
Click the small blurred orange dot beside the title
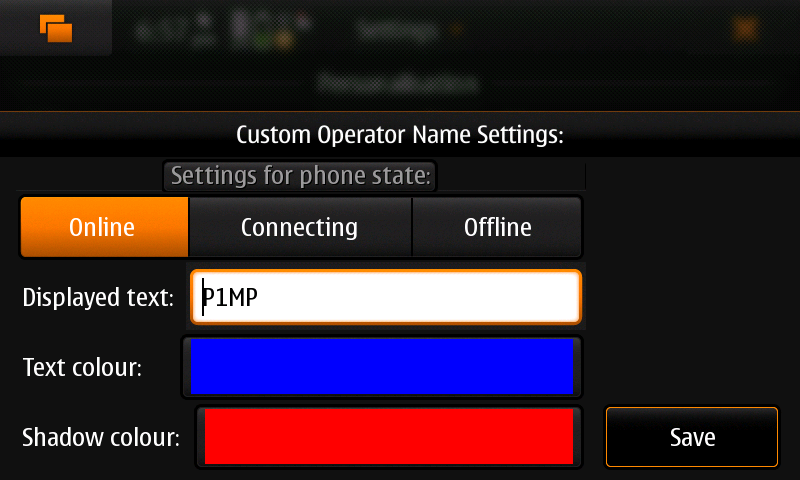[x=456, y=30]
